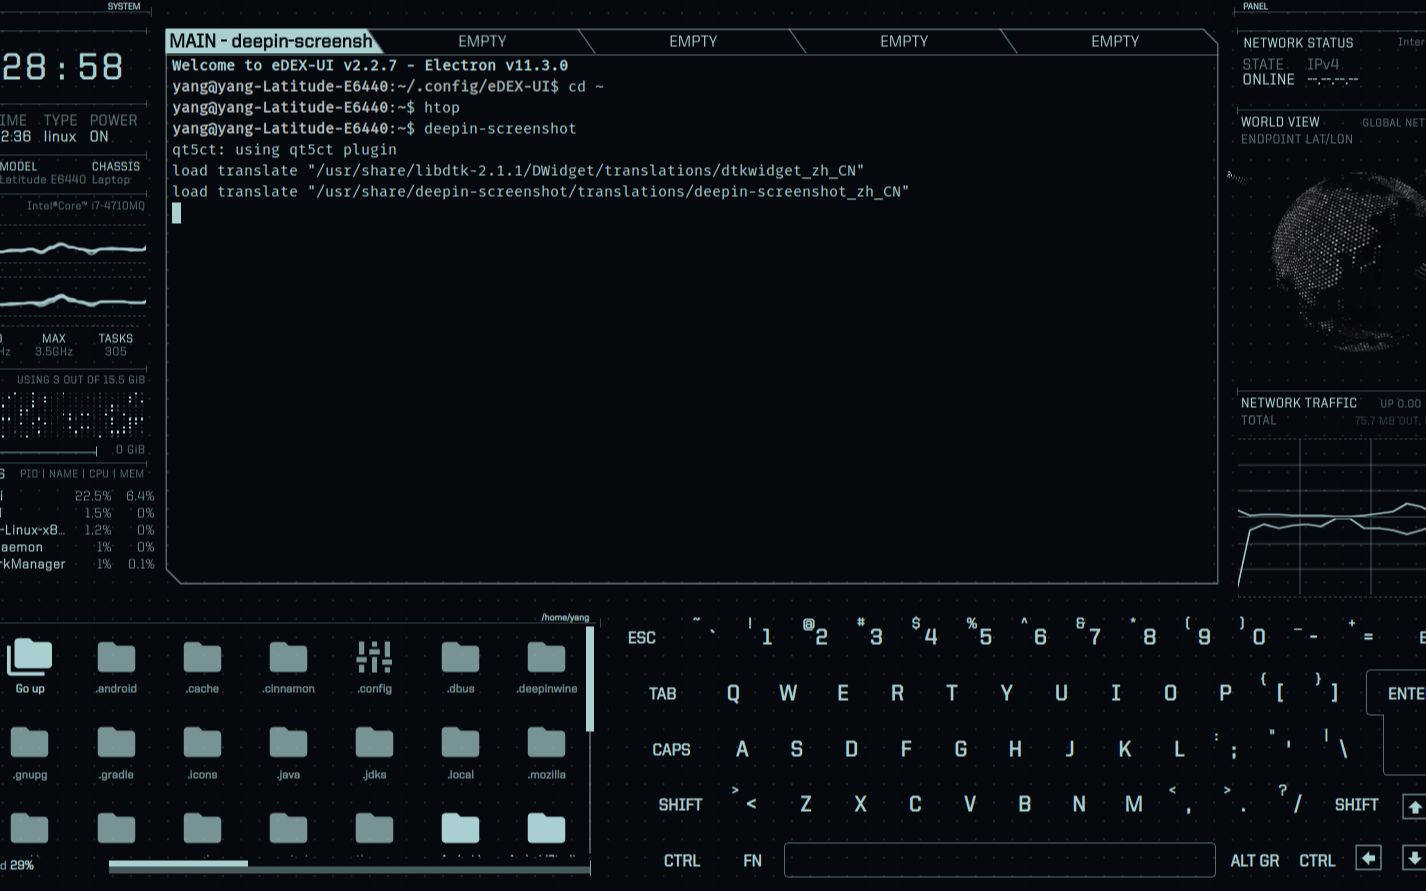Open the .gradle folder
This screenshot has width=1426, height=891.
pyautogui.click(x=116, y=752)
